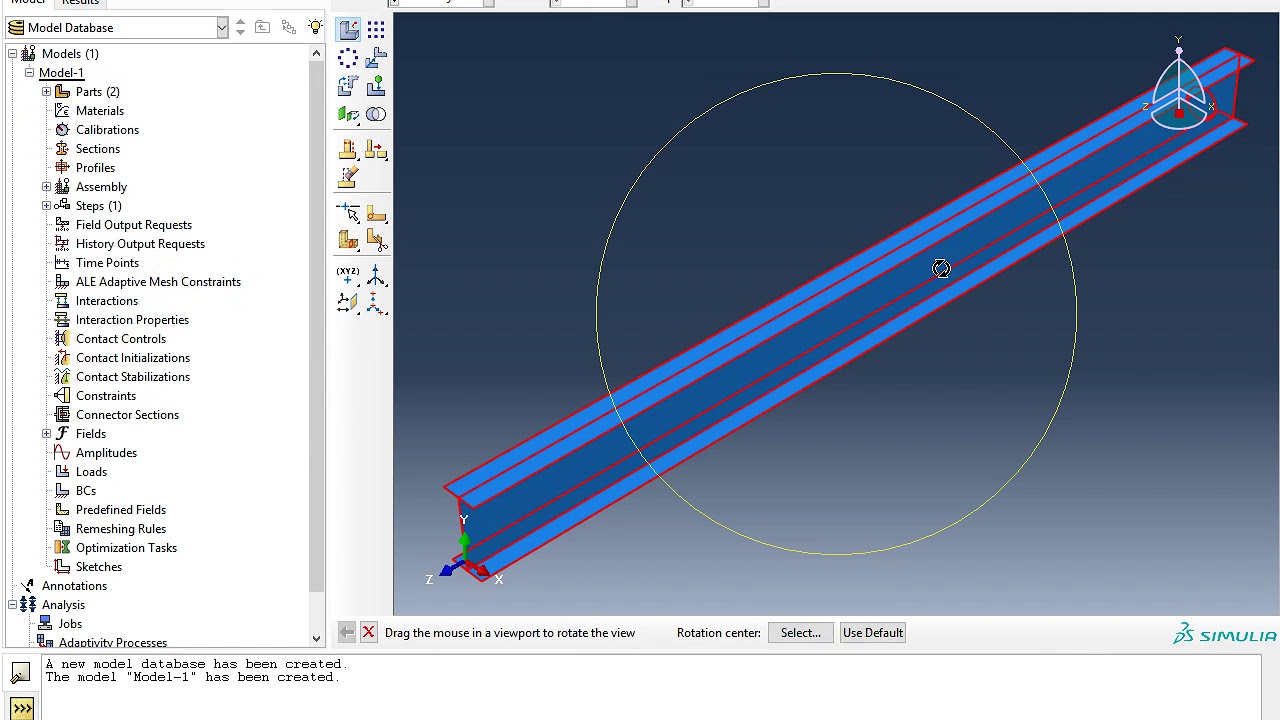The height and width of the screenshot is (720, 1280).
Task: Click the Linear Pattern dotted grid tool
Action: point(376,30)
